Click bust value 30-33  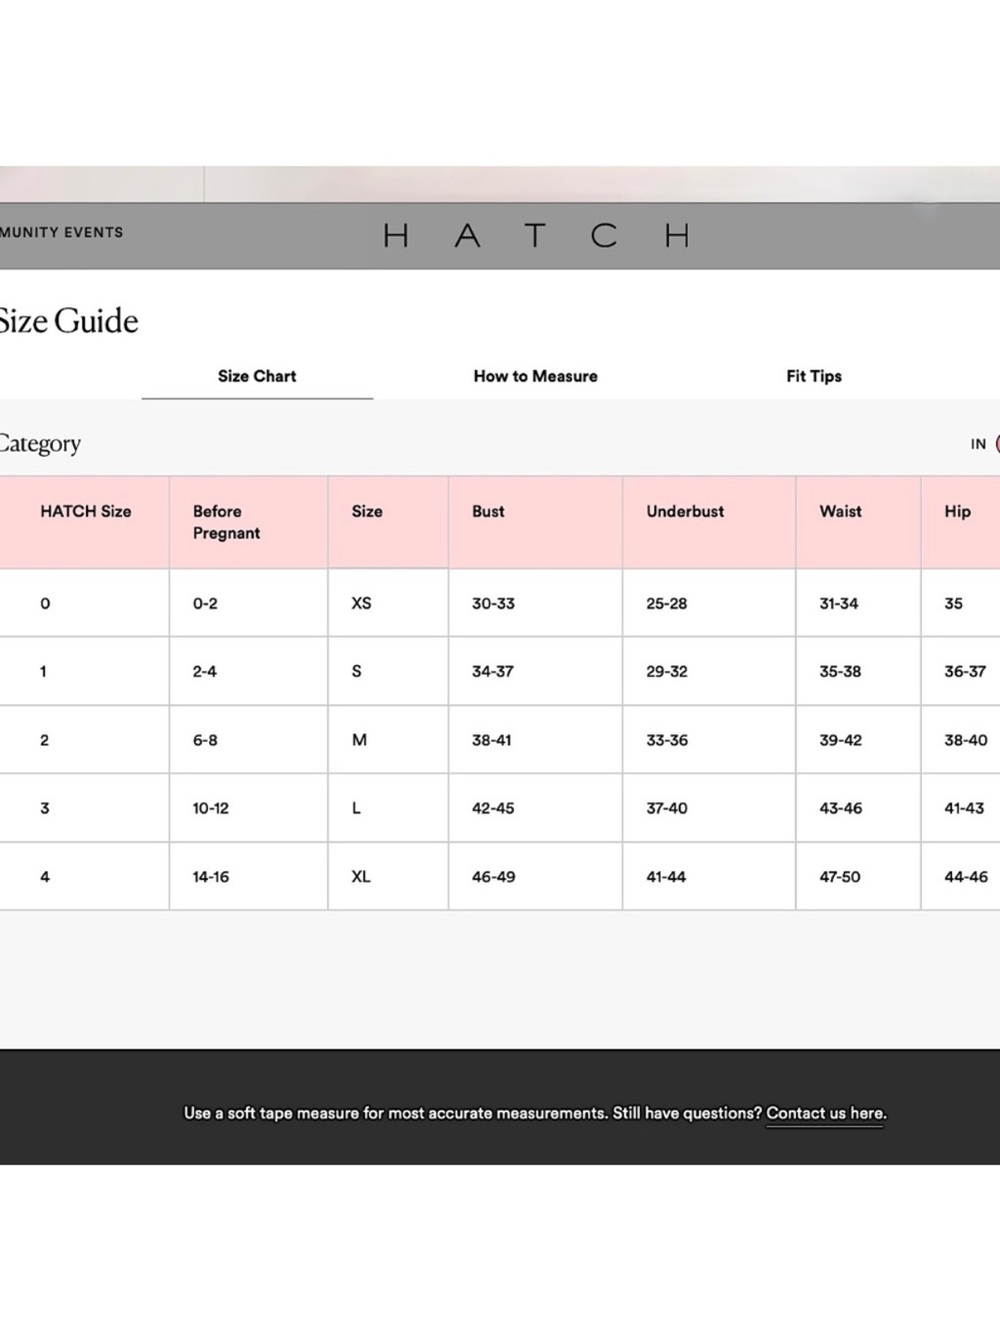[493, 603]
